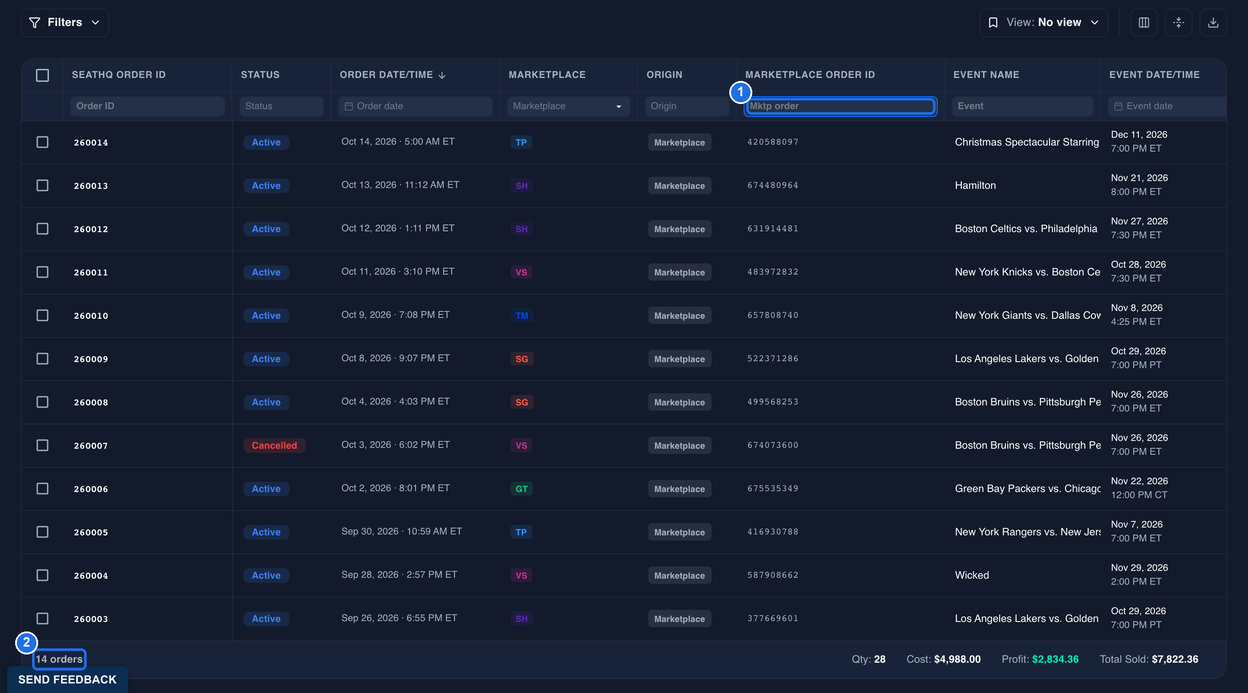The height and width of the screenshot is (693, 1248).
Task: Click the SG marketplace badge for order 260008
Action: point(521,402)
